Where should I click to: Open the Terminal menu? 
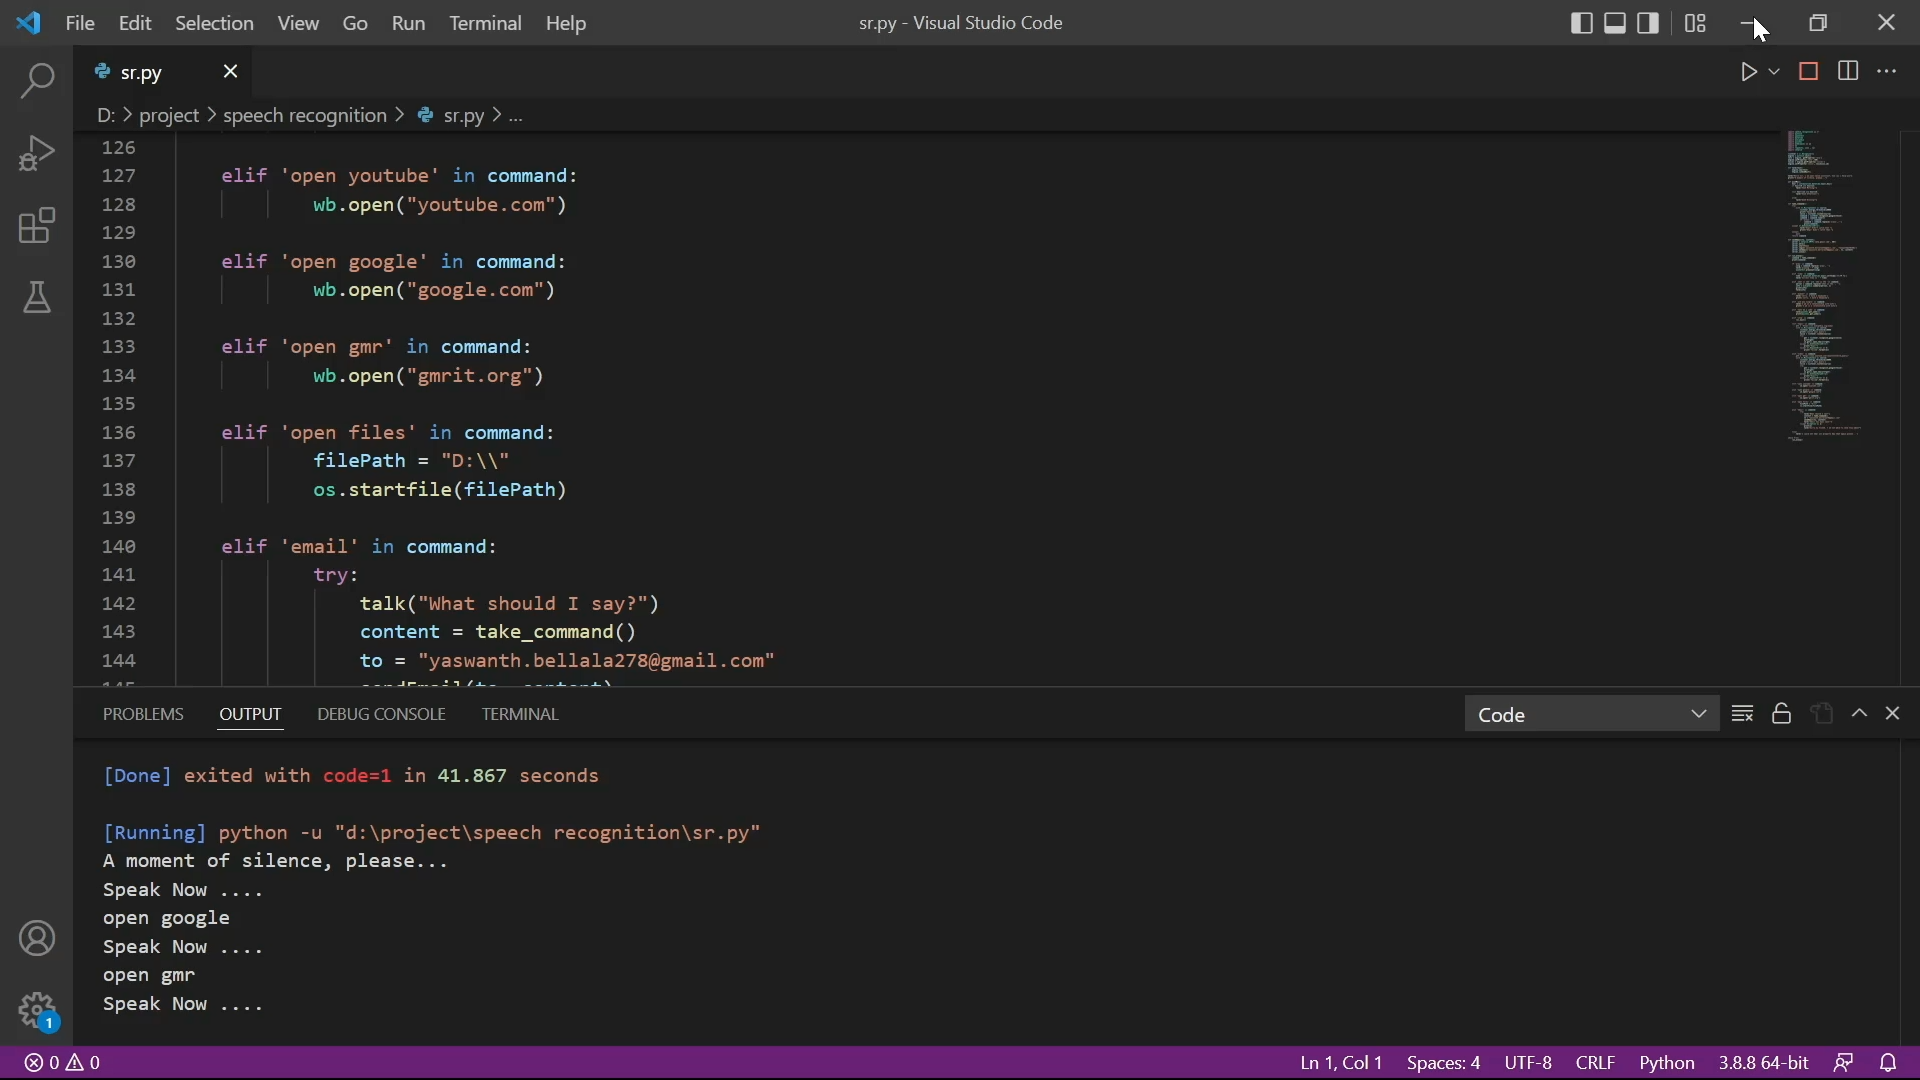point(485,23)
